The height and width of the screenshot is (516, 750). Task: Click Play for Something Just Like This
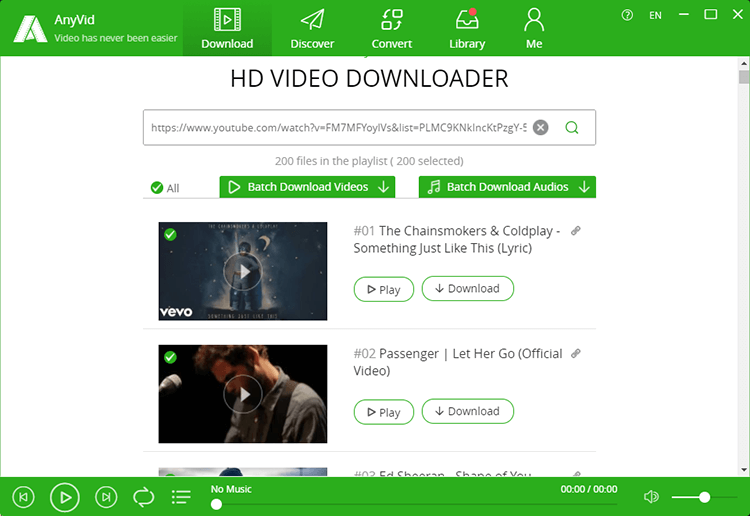coord(384,289)
